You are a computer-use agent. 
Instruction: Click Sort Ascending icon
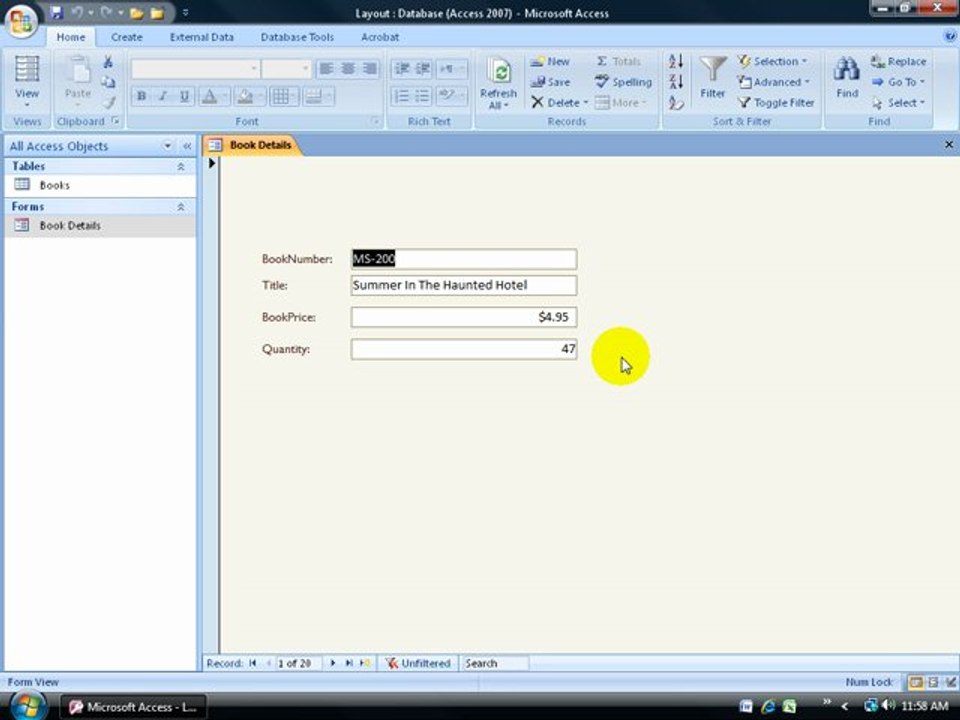coord(676,61)
